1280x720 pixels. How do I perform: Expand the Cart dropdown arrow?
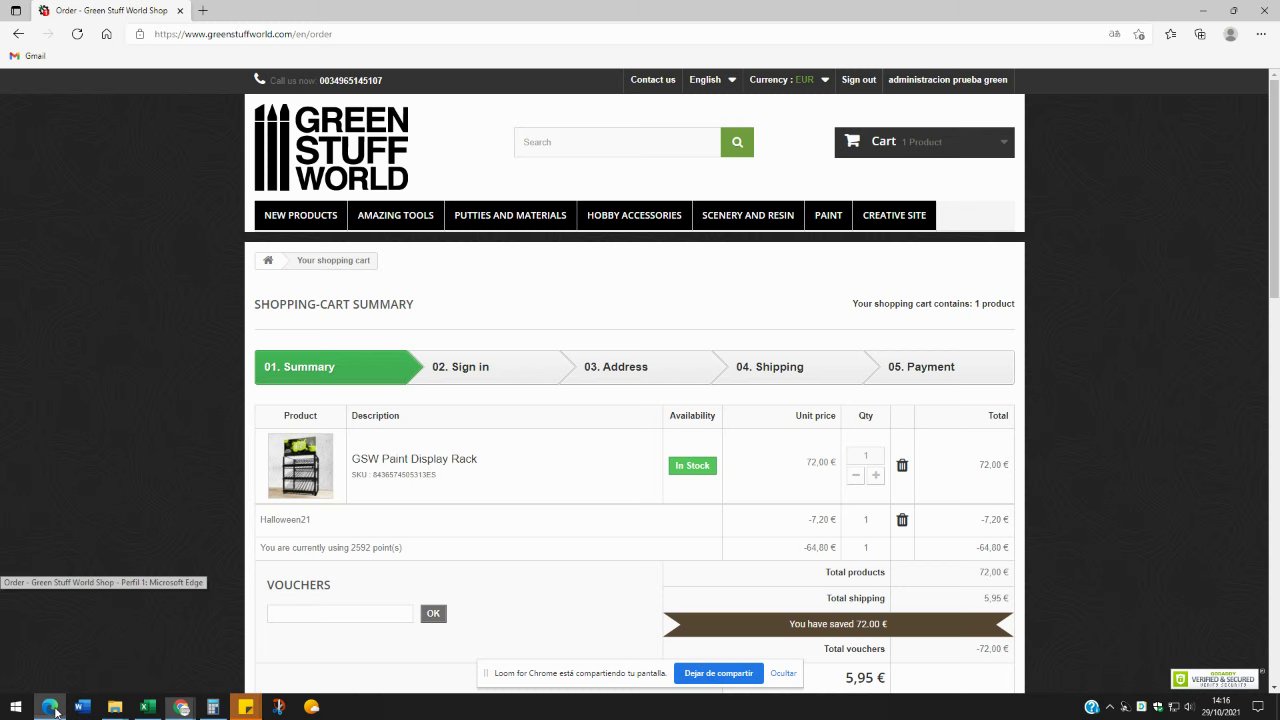1004,142
